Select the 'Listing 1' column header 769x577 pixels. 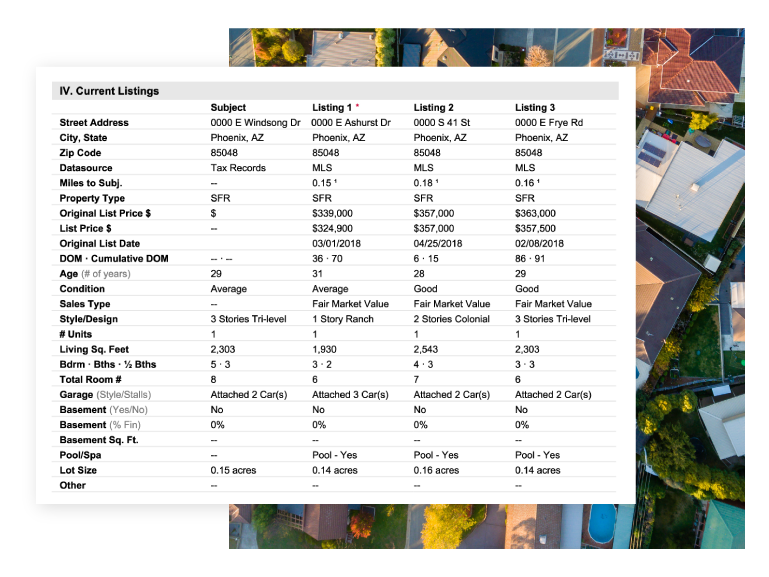pos(332,107)
